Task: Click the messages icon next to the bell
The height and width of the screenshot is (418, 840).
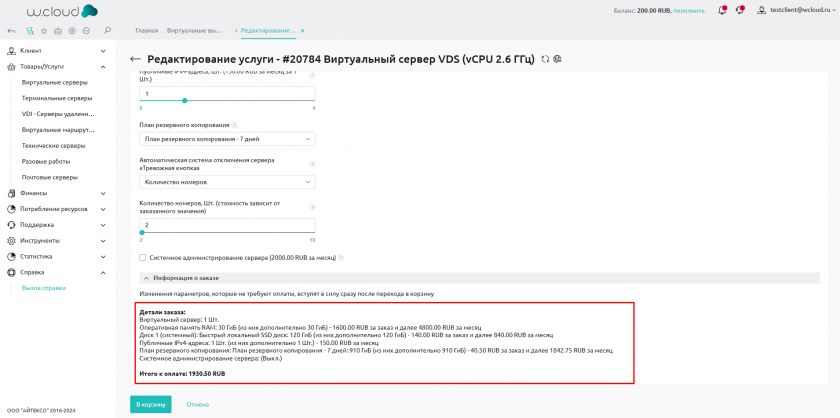Action: pyautogui.click(x=741, y=10)
